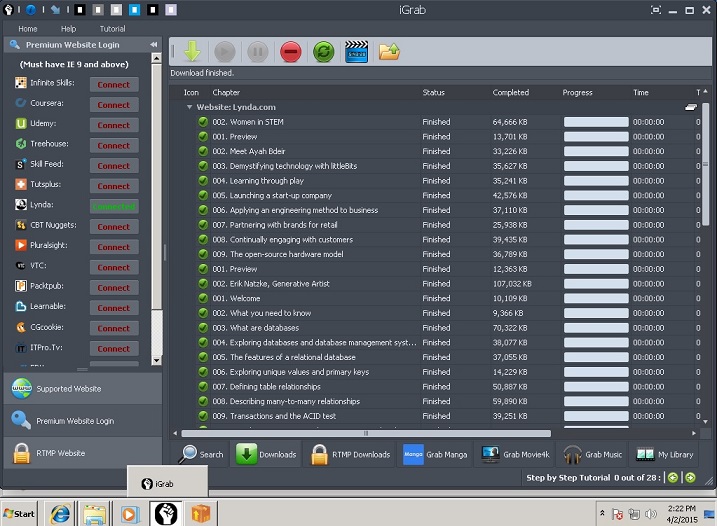Connect to ITPro.Tv
Viewport: 717px width, 526px height.
point(114,349)
